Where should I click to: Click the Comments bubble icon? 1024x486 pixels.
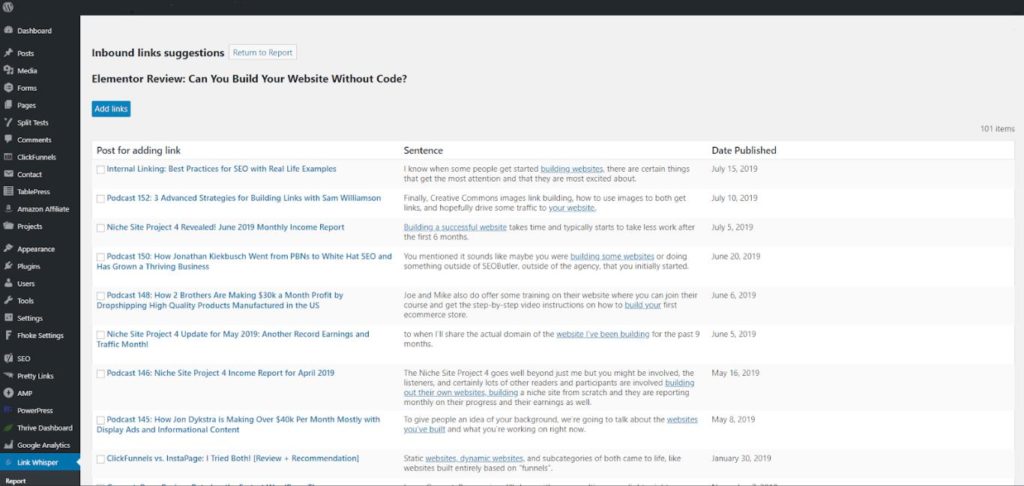(8, 140)
